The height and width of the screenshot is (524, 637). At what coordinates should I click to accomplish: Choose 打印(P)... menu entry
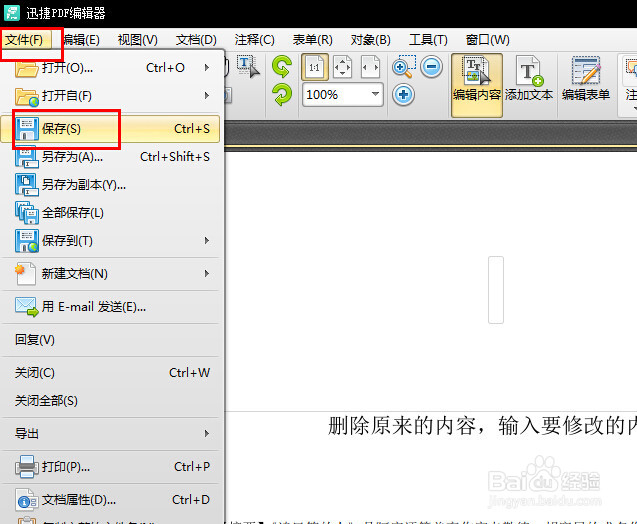pyautogui.click(x=110, y=467)
